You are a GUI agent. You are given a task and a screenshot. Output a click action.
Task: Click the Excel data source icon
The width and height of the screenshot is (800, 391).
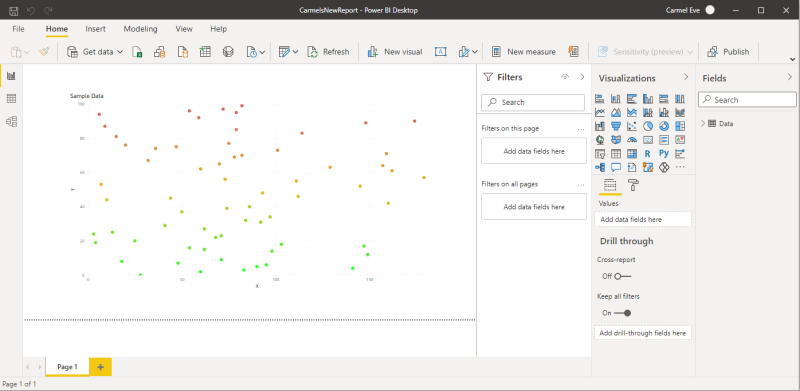(x=137, y=52)
